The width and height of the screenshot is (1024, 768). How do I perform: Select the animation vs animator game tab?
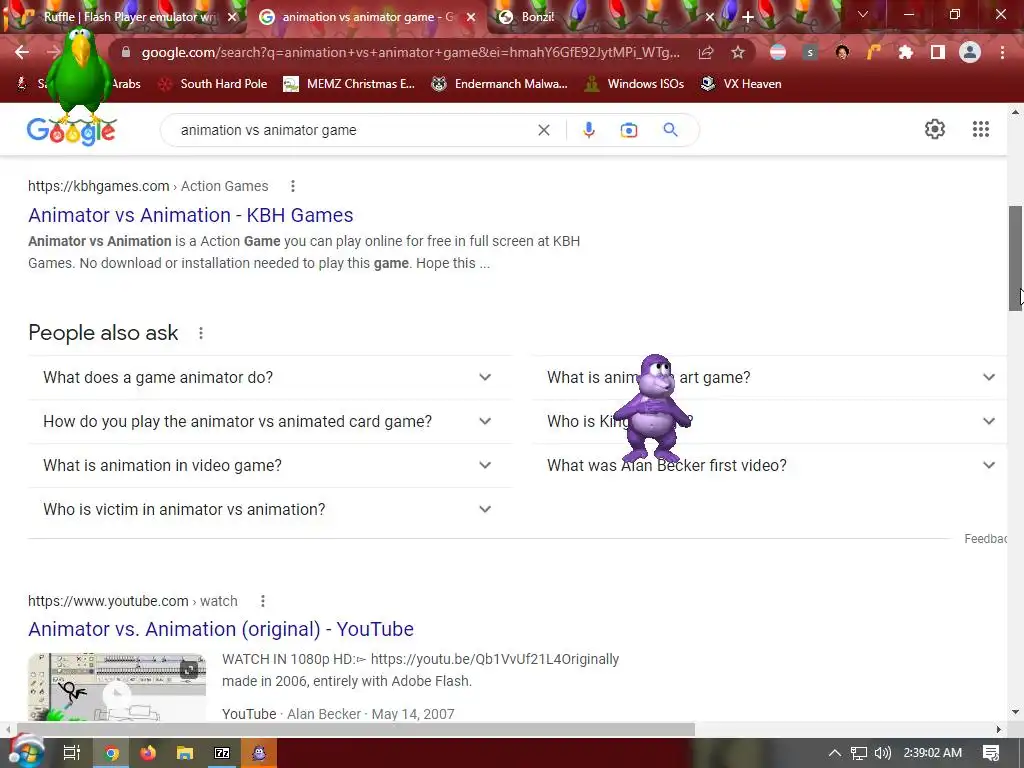(x=367, y=17)
